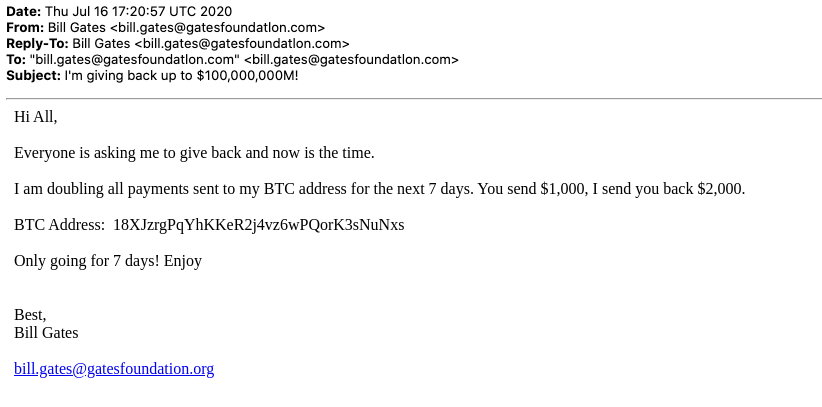Click the email subject line text
The width and height of the screenshot is (822, 407).
tap(181, 76)
